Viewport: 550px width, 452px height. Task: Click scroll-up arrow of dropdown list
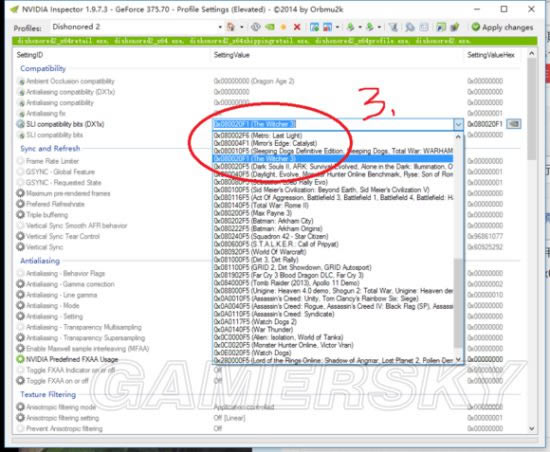tap(458, 137)
